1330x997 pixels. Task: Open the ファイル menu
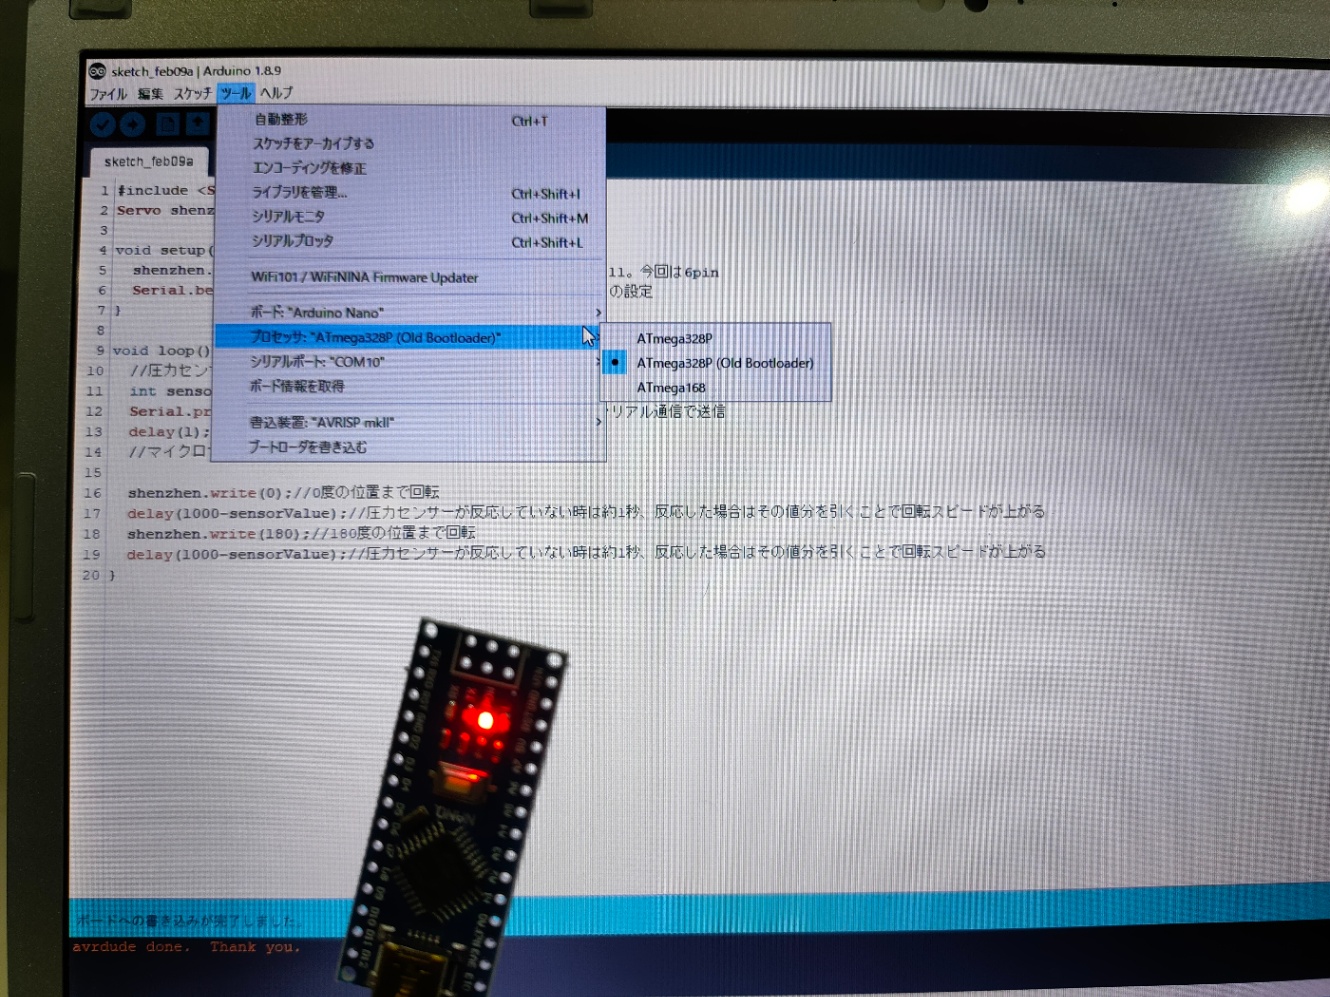pyautogui.click(x=108, y=94)
